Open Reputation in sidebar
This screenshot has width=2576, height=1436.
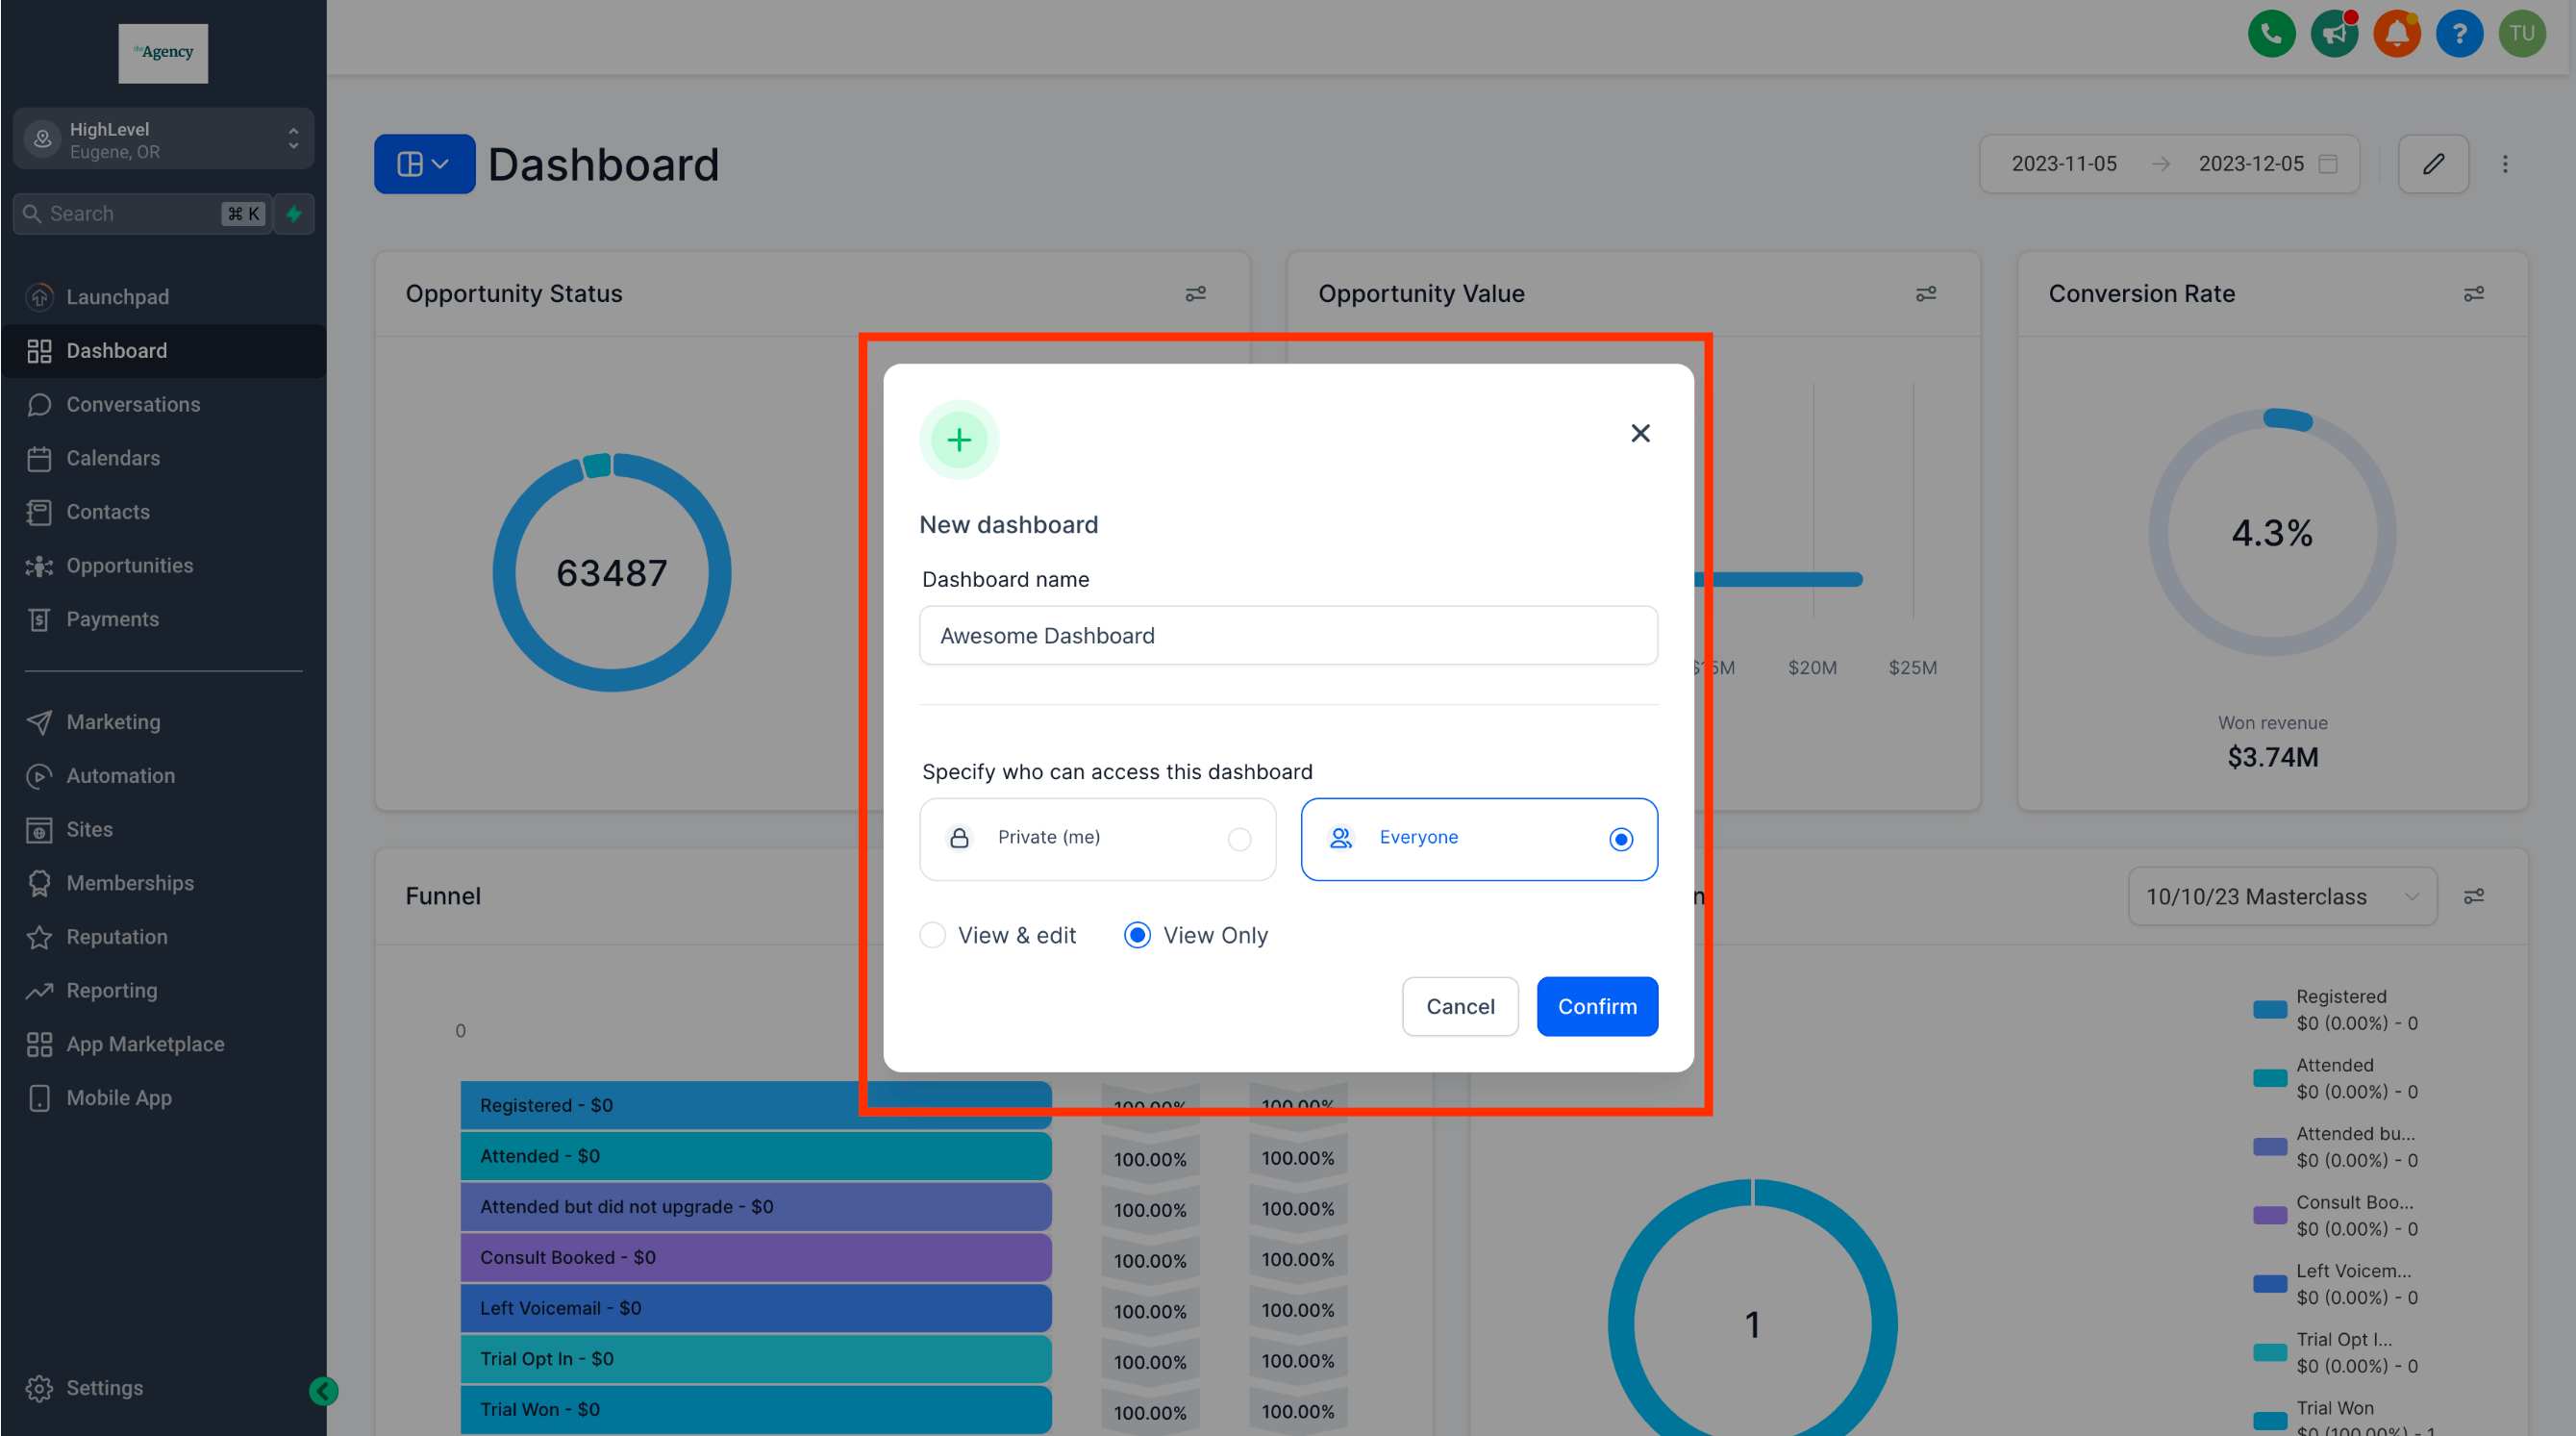[163, 937]
